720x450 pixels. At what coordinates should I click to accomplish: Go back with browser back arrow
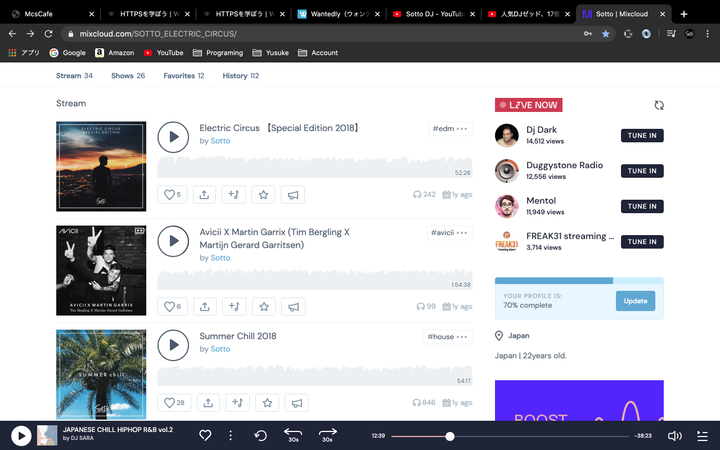12,34
